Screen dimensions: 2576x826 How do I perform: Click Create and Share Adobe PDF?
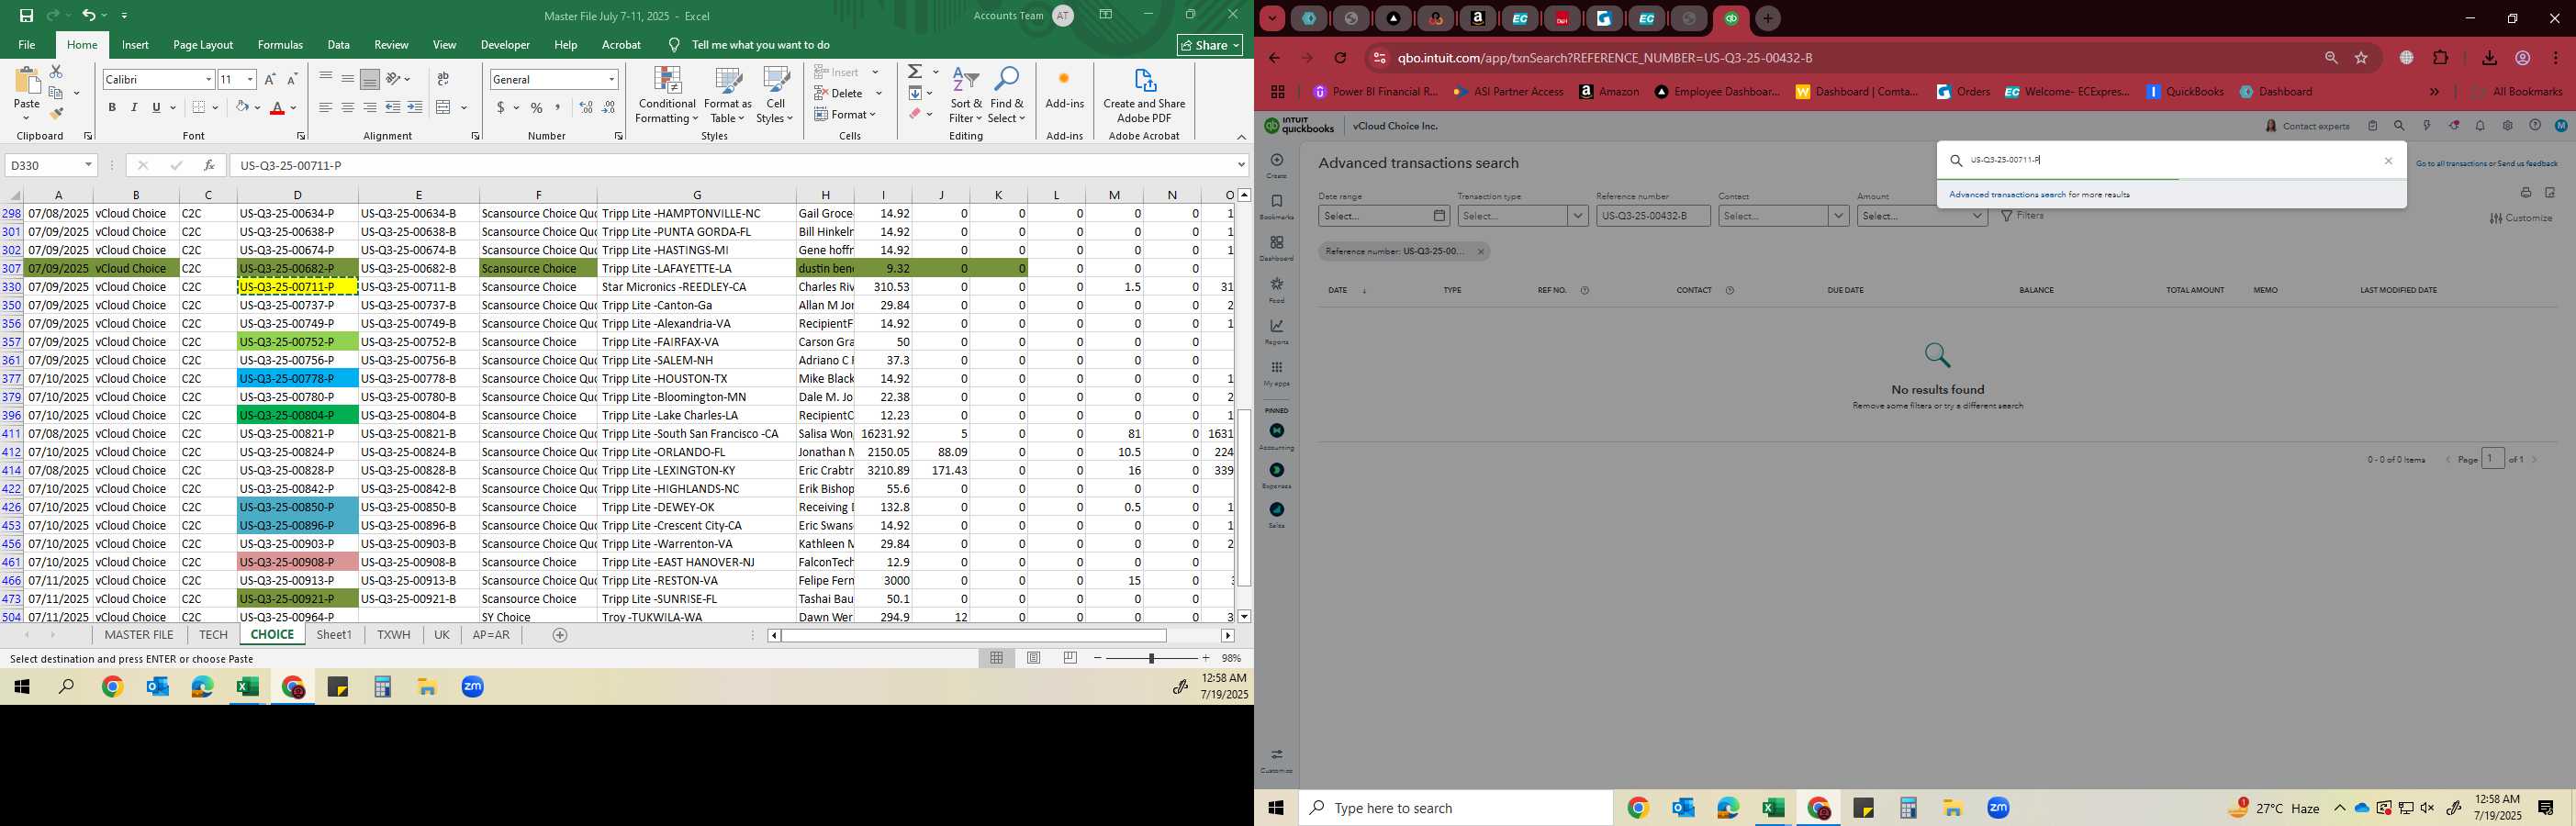1144,96
